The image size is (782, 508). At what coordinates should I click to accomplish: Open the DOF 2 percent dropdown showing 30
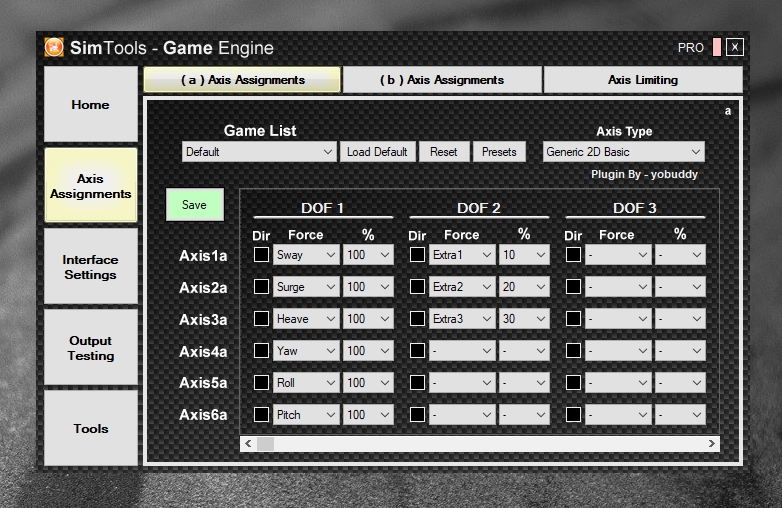click(524, 319)
